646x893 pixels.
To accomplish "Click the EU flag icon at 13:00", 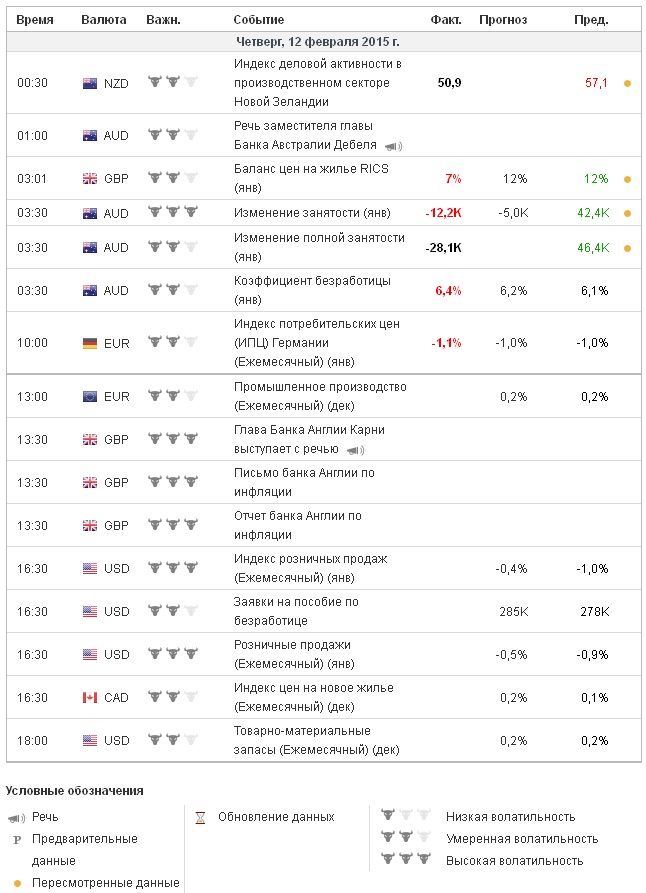I will 90,397.
